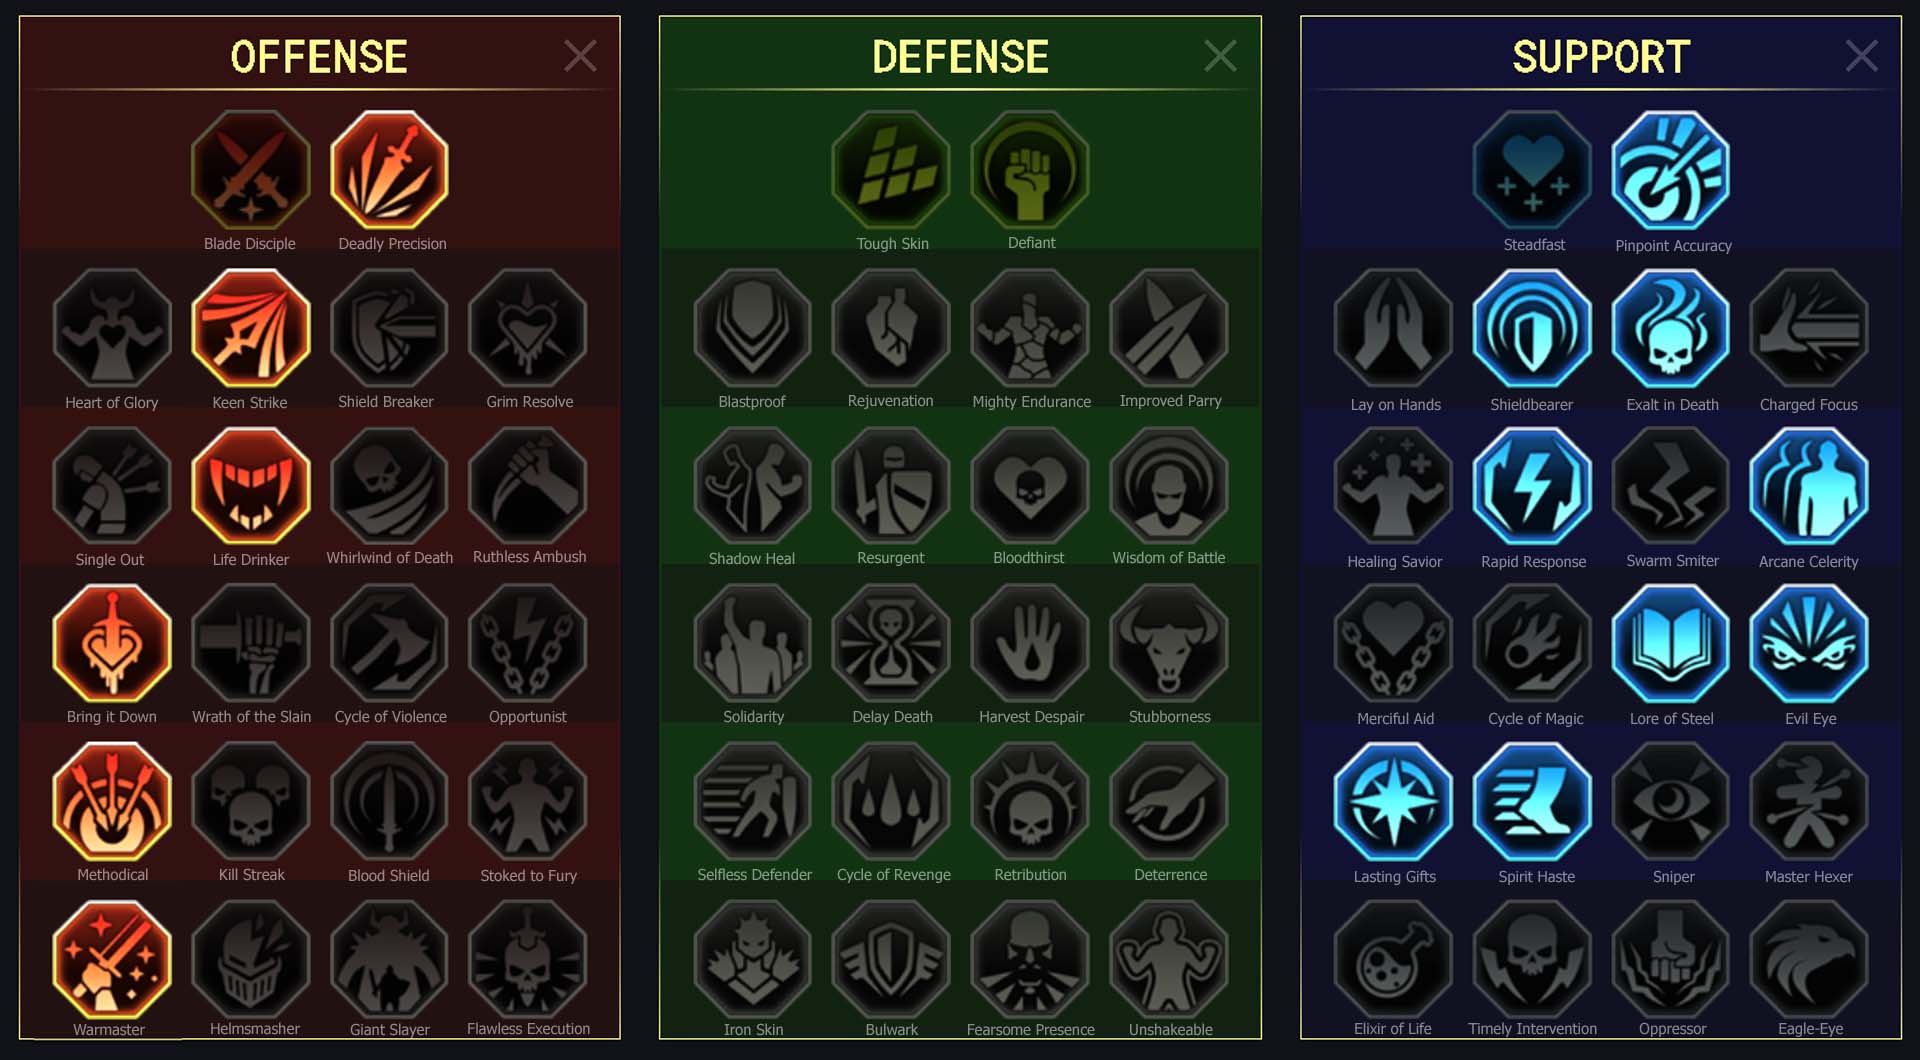
Task: Click the Giant Slayer mastery icon
Action: tap(389, 960)
